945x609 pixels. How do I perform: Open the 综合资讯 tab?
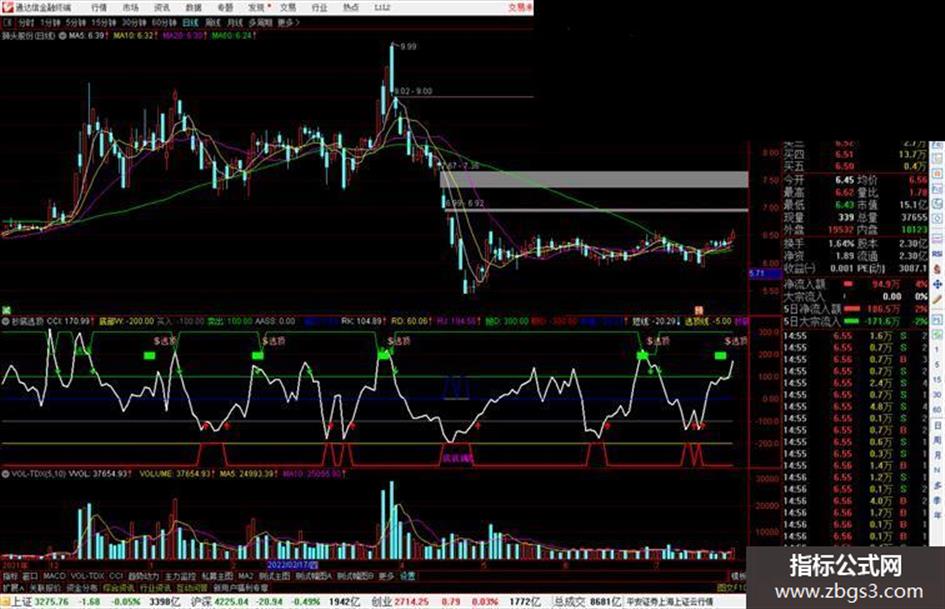pyautogui.click(x=118, y=587)
